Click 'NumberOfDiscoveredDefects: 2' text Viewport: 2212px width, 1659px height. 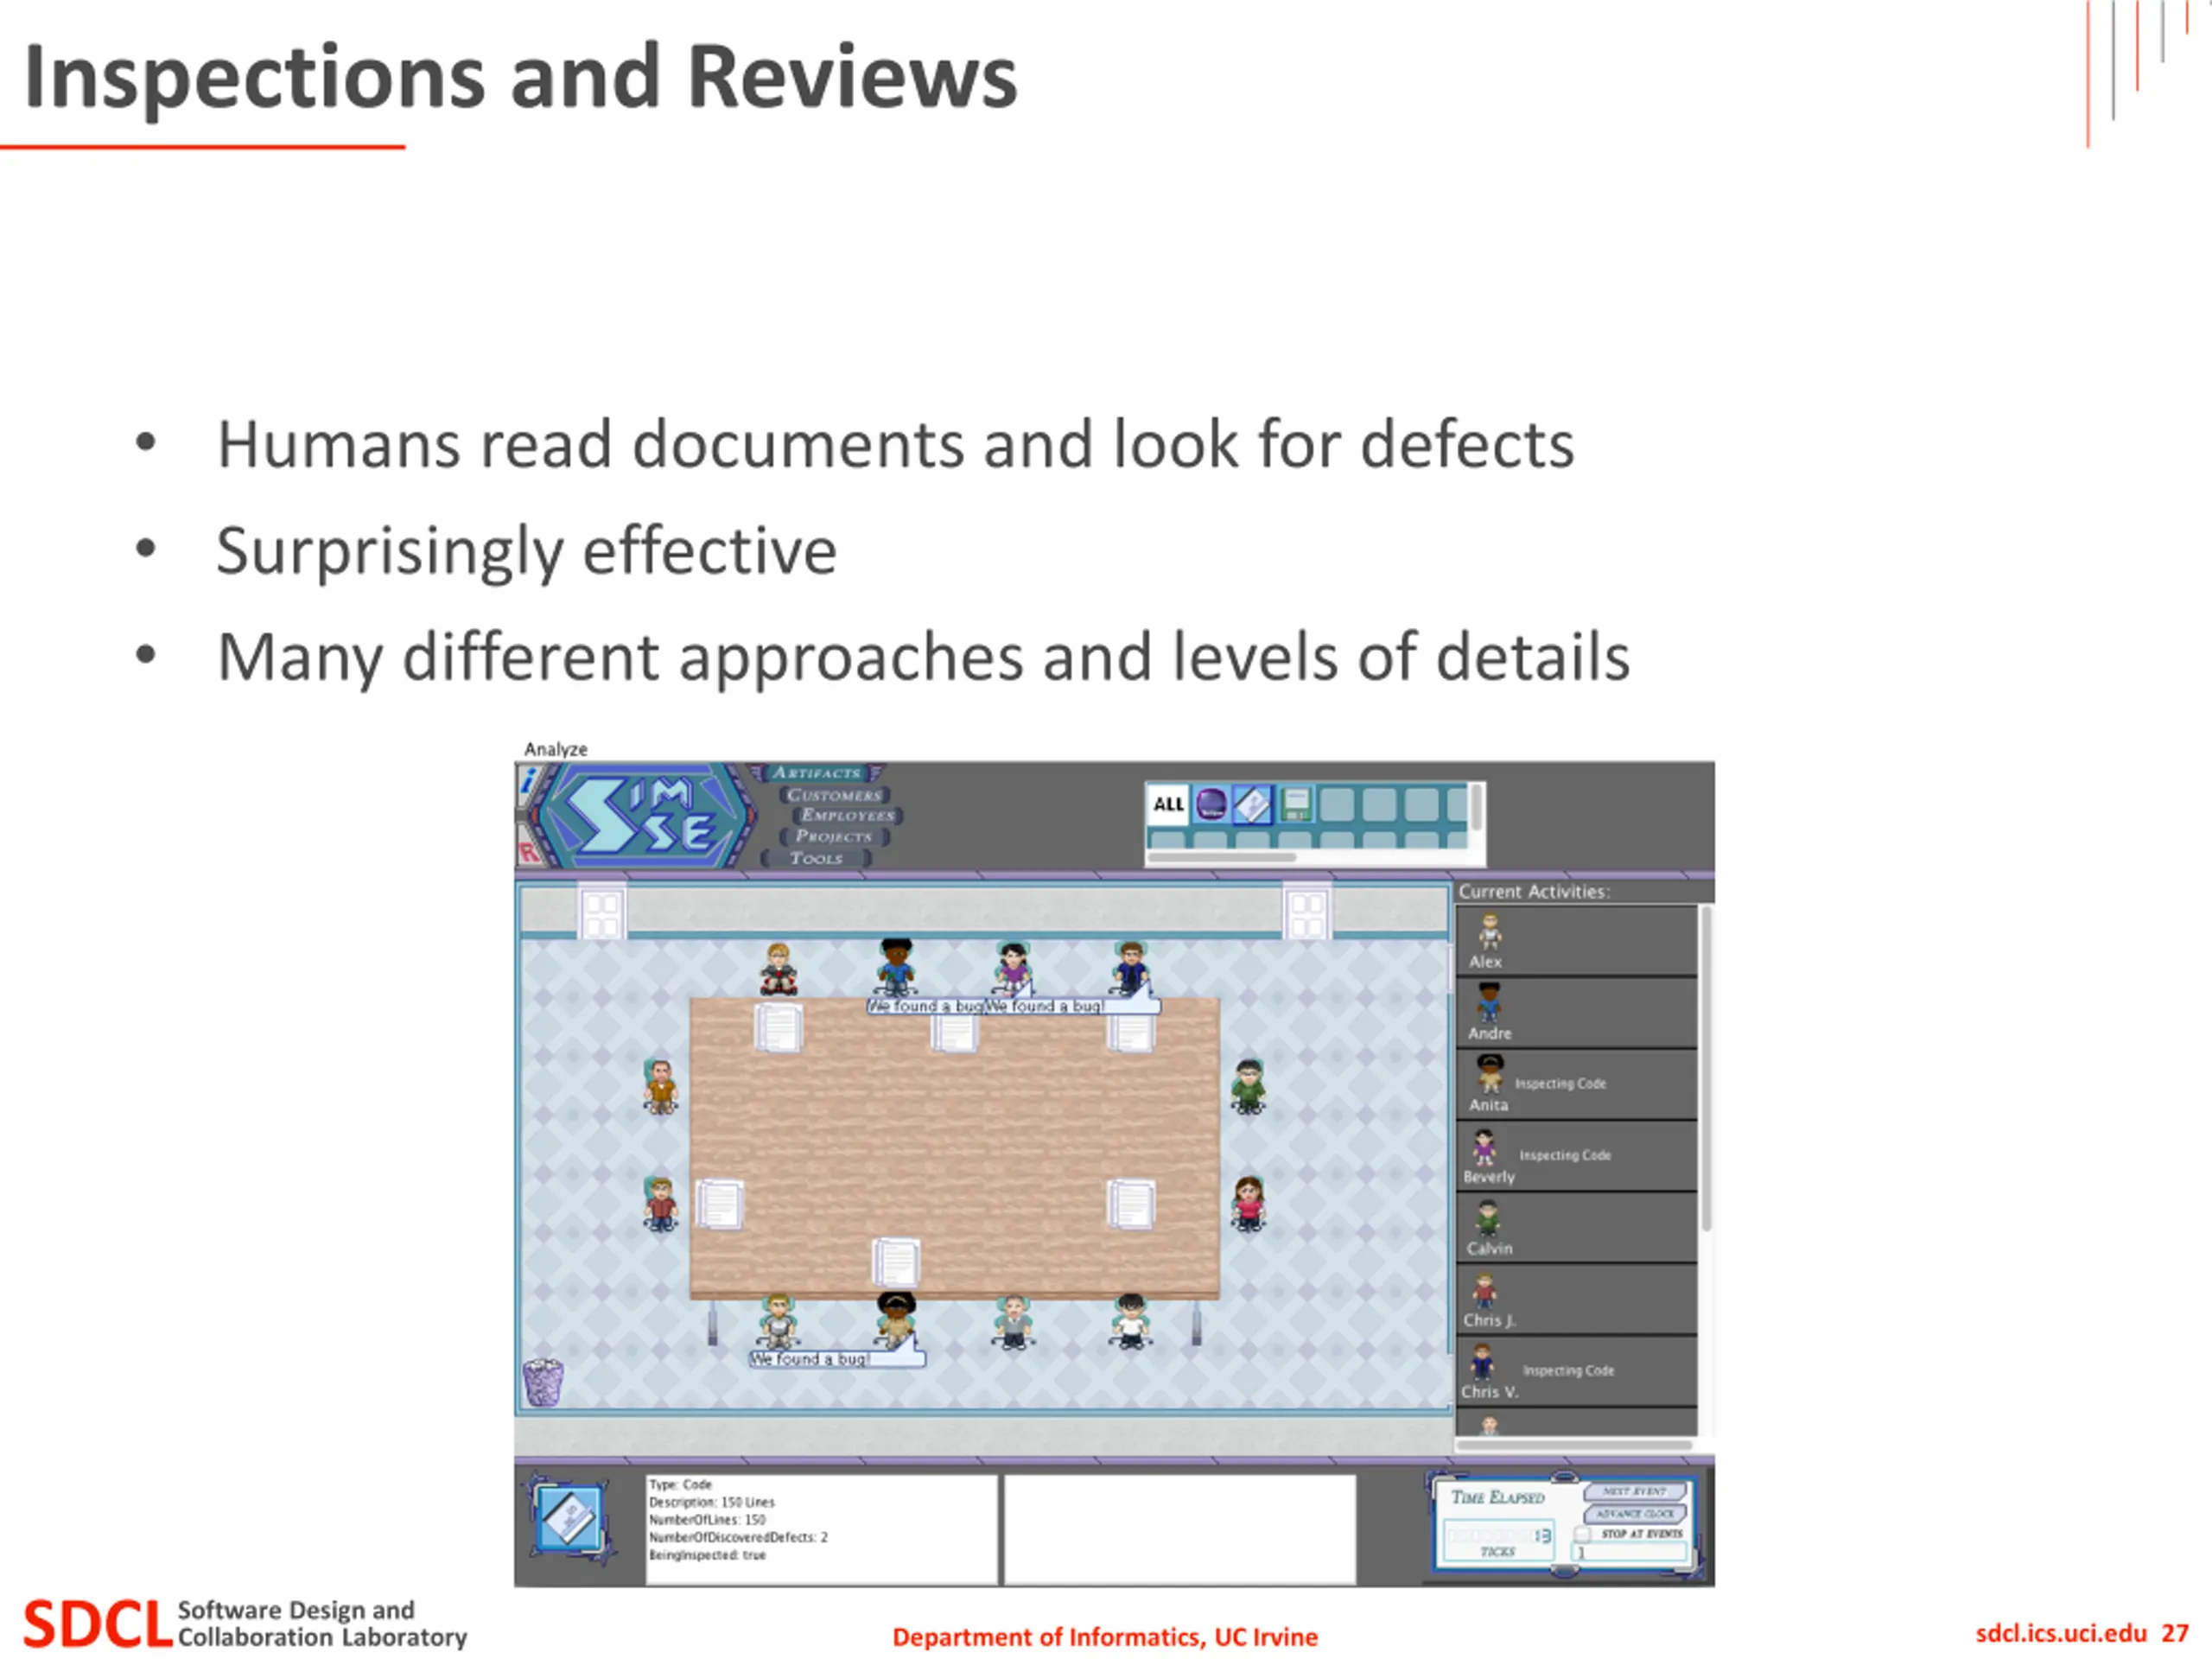point(738,1537)
